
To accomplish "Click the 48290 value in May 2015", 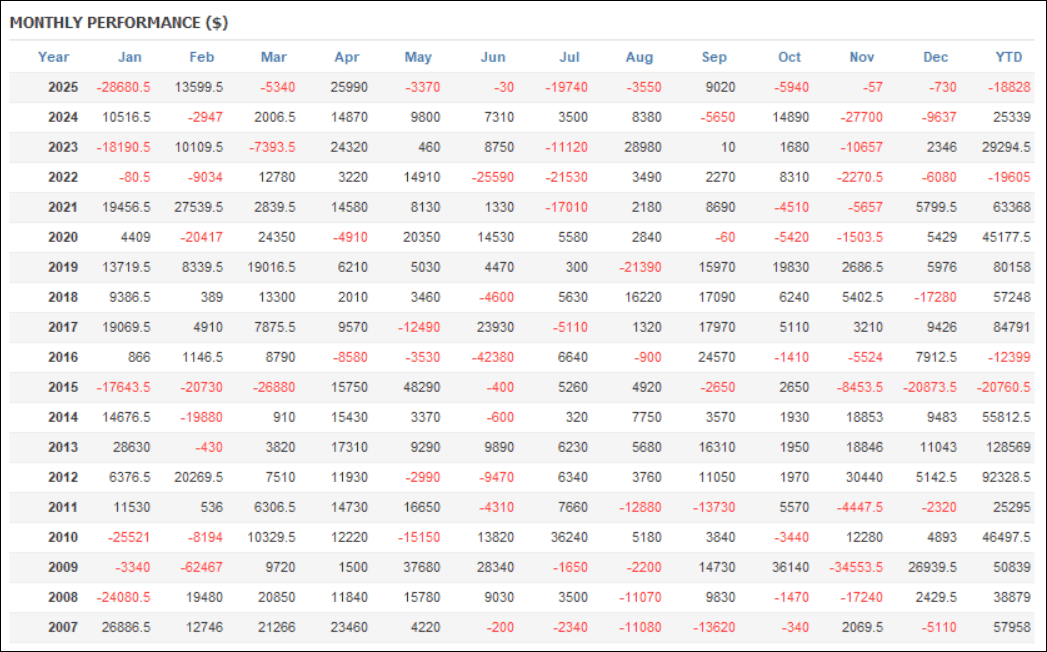I will 420,387.
